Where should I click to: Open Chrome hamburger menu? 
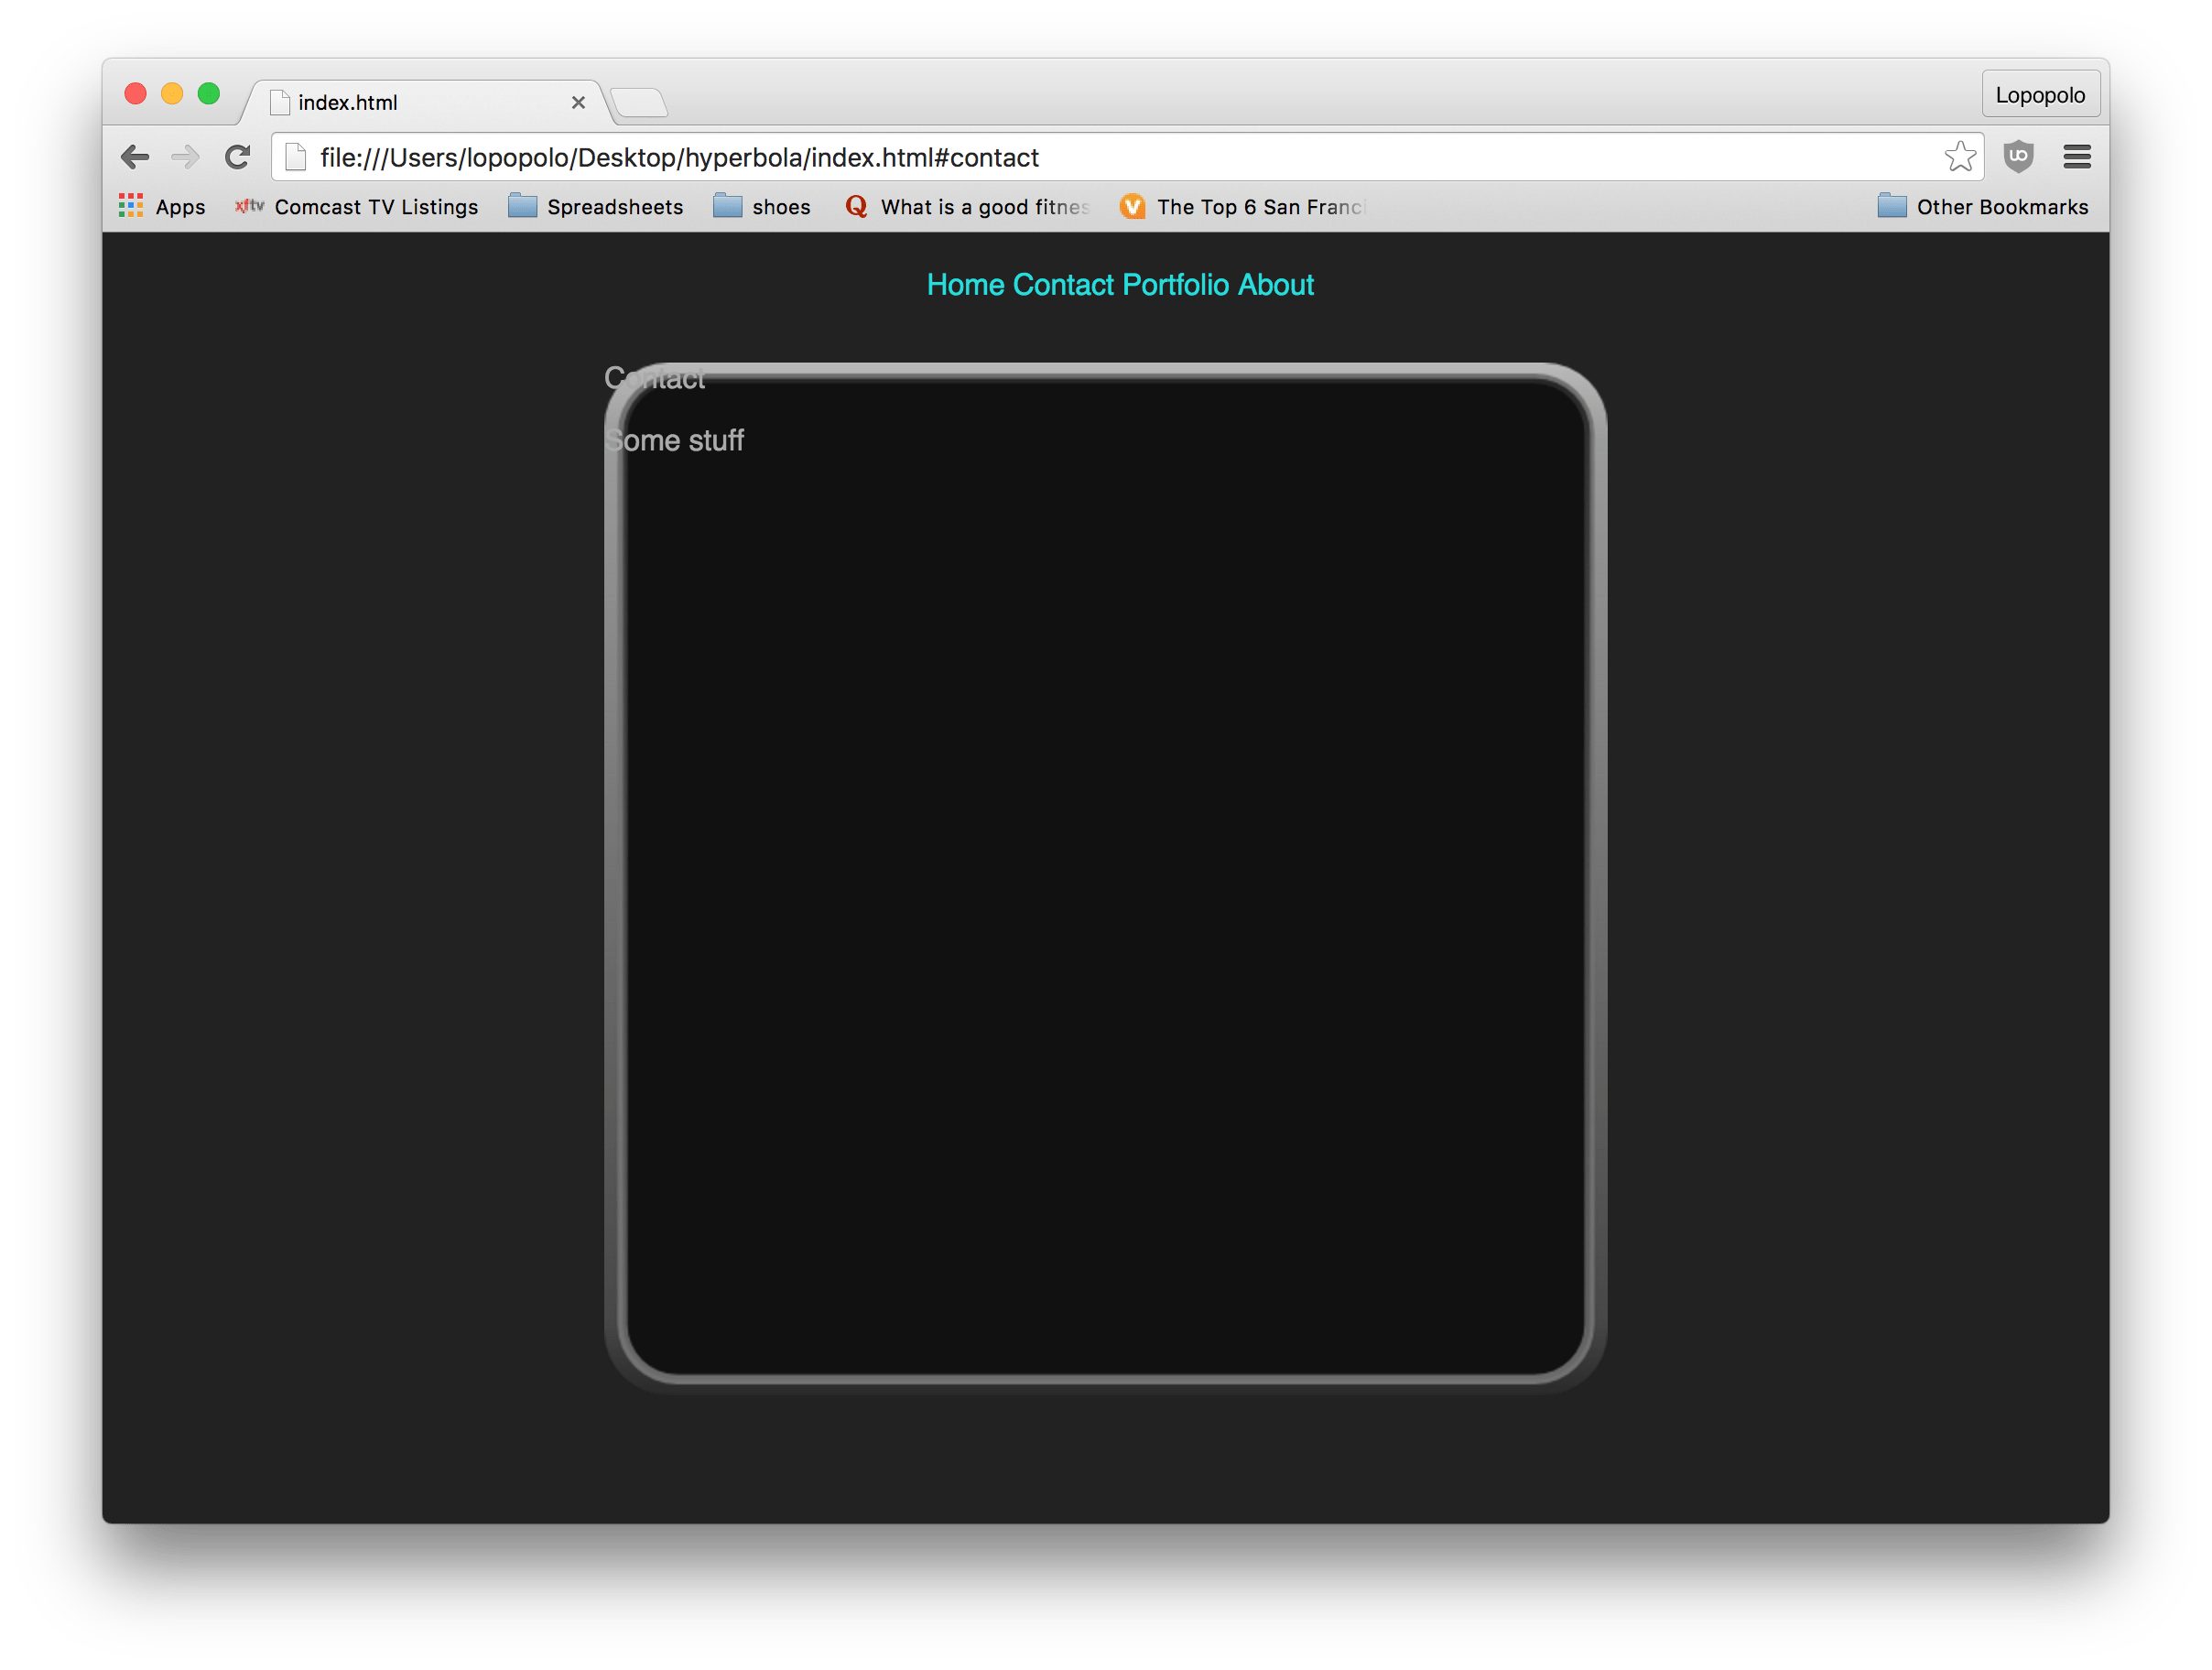(x=2077, y=156)
